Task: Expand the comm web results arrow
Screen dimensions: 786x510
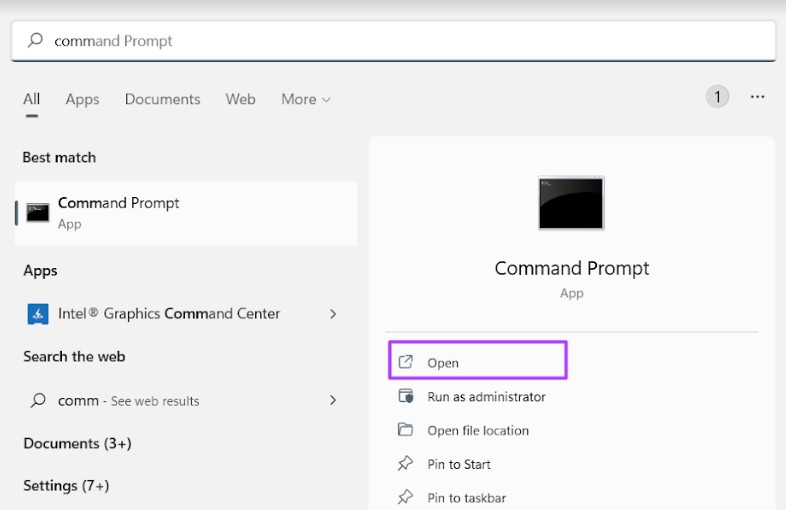Action: pyautogui.click(x=333, y=400)
